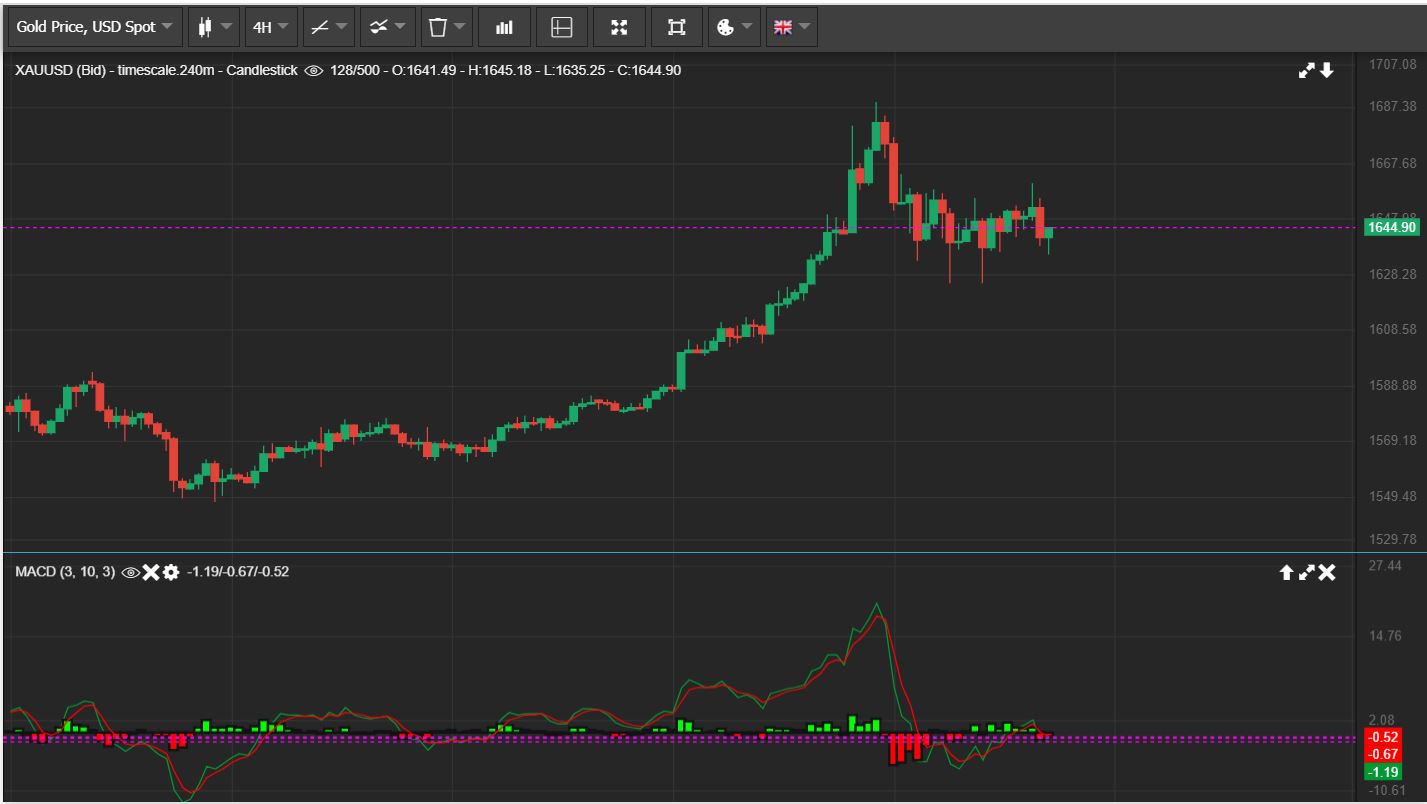This screenshot has width=1427, height=804.
Task: Move the price pane down with arrow
Action: [1327, 71]
